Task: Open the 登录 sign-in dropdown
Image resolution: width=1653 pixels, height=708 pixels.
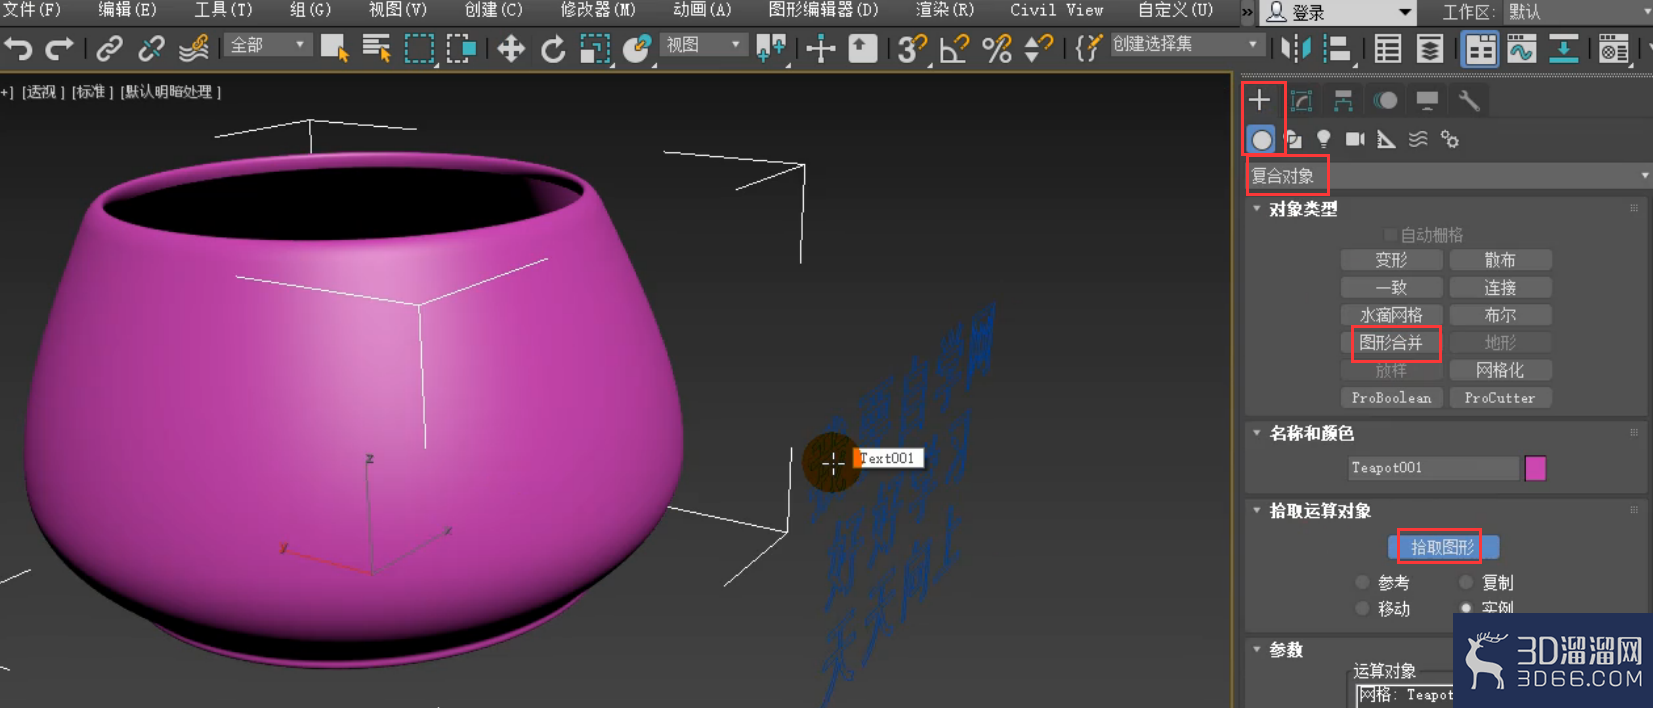Action: point(1338,12)
